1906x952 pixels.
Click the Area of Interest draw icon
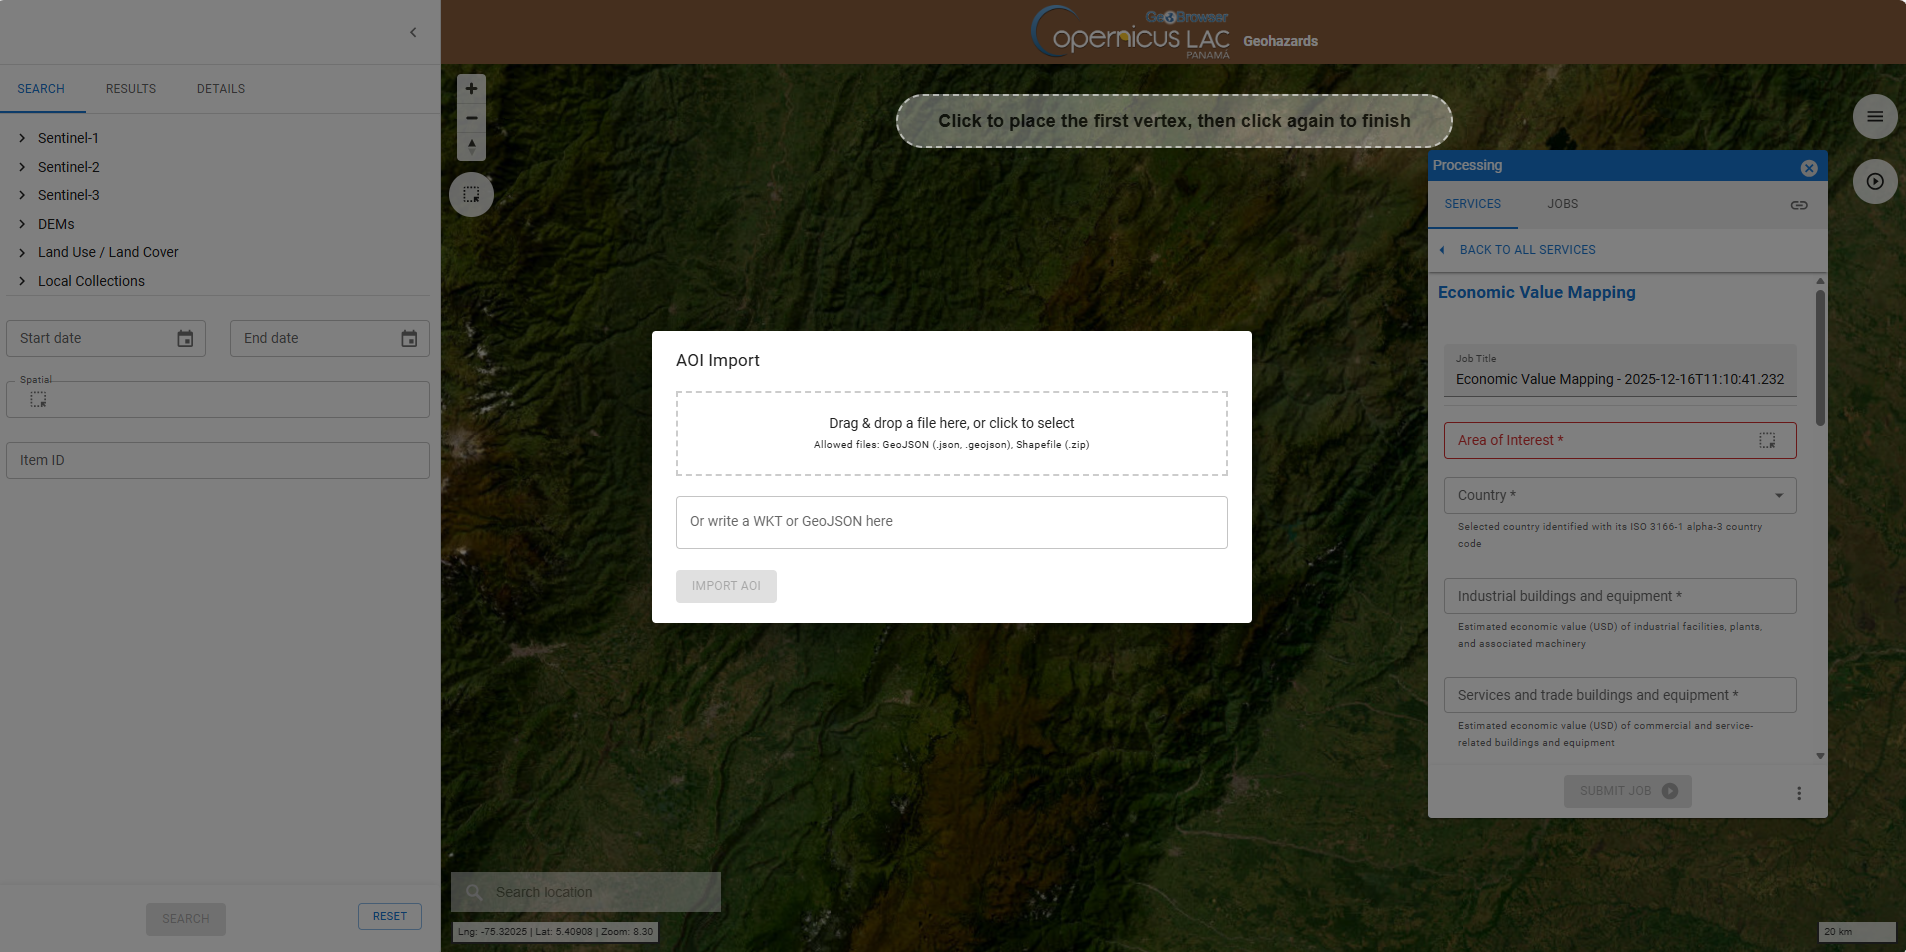1766,441
